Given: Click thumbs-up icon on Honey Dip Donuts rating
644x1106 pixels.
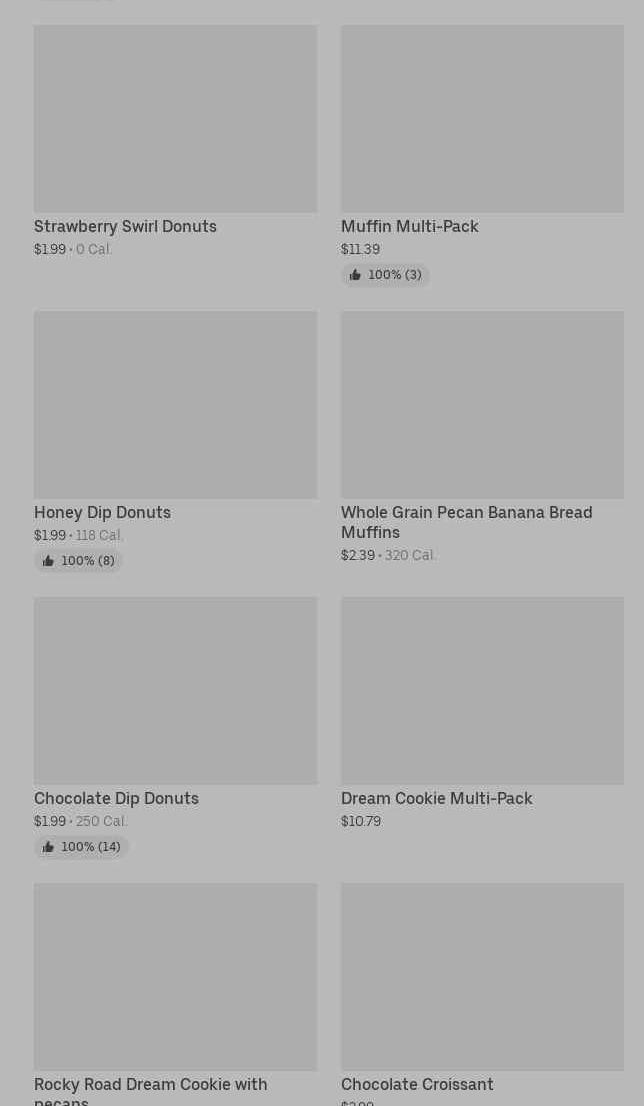Looking at the screenshot, I should click(x=48, y=561).
